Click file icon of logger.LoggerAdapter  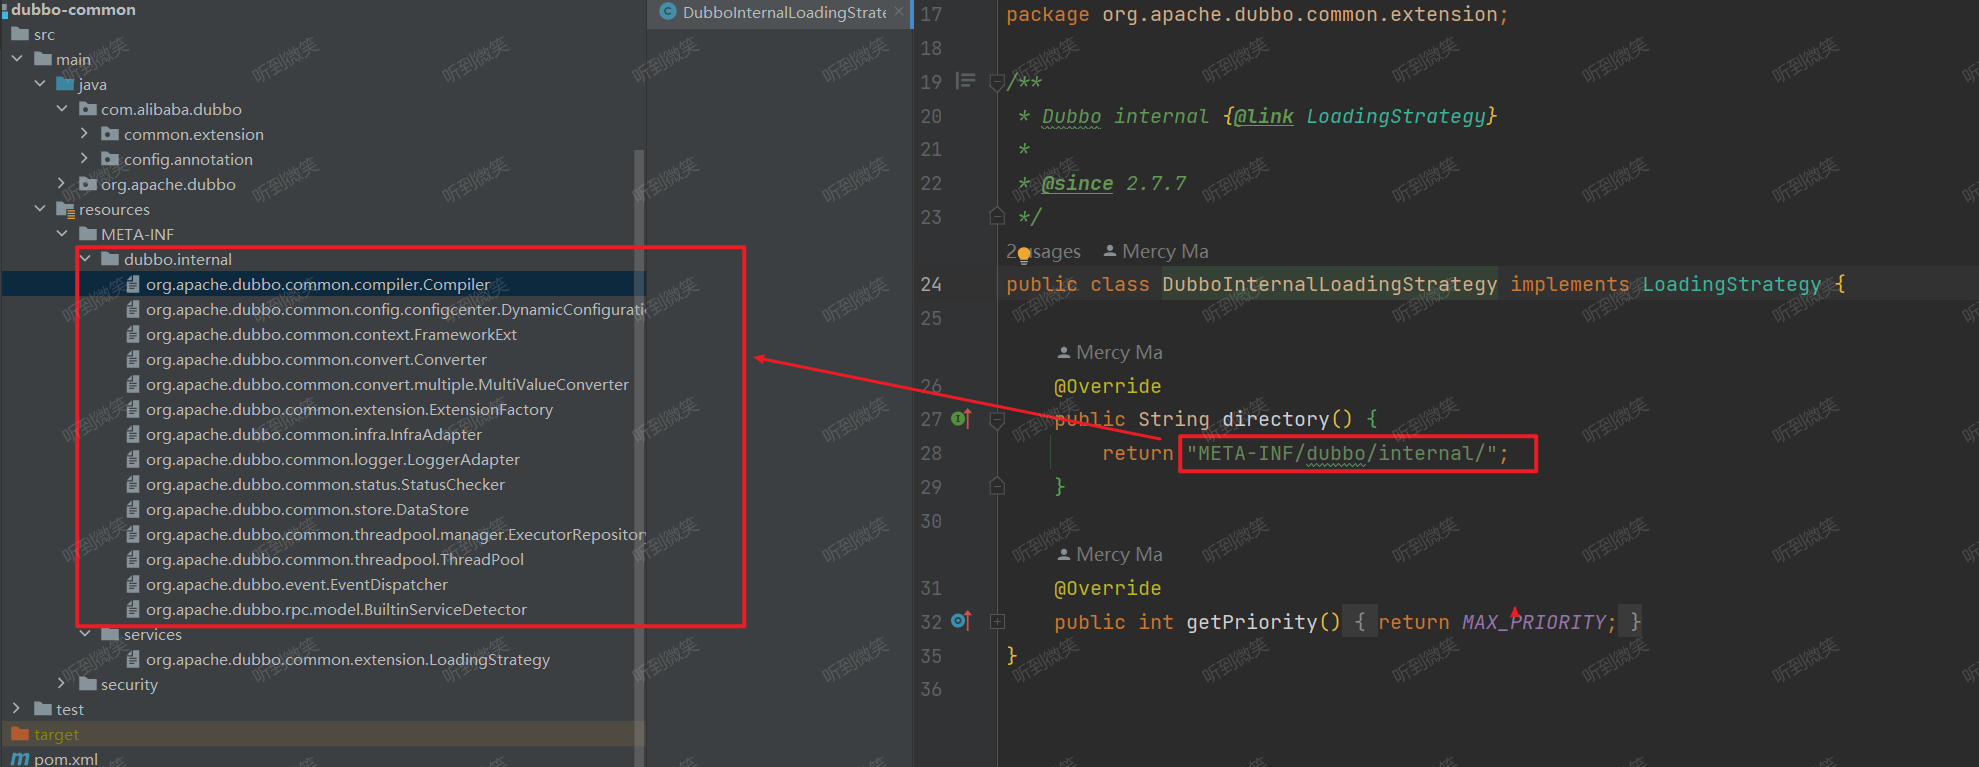click(x=133, y=459)
